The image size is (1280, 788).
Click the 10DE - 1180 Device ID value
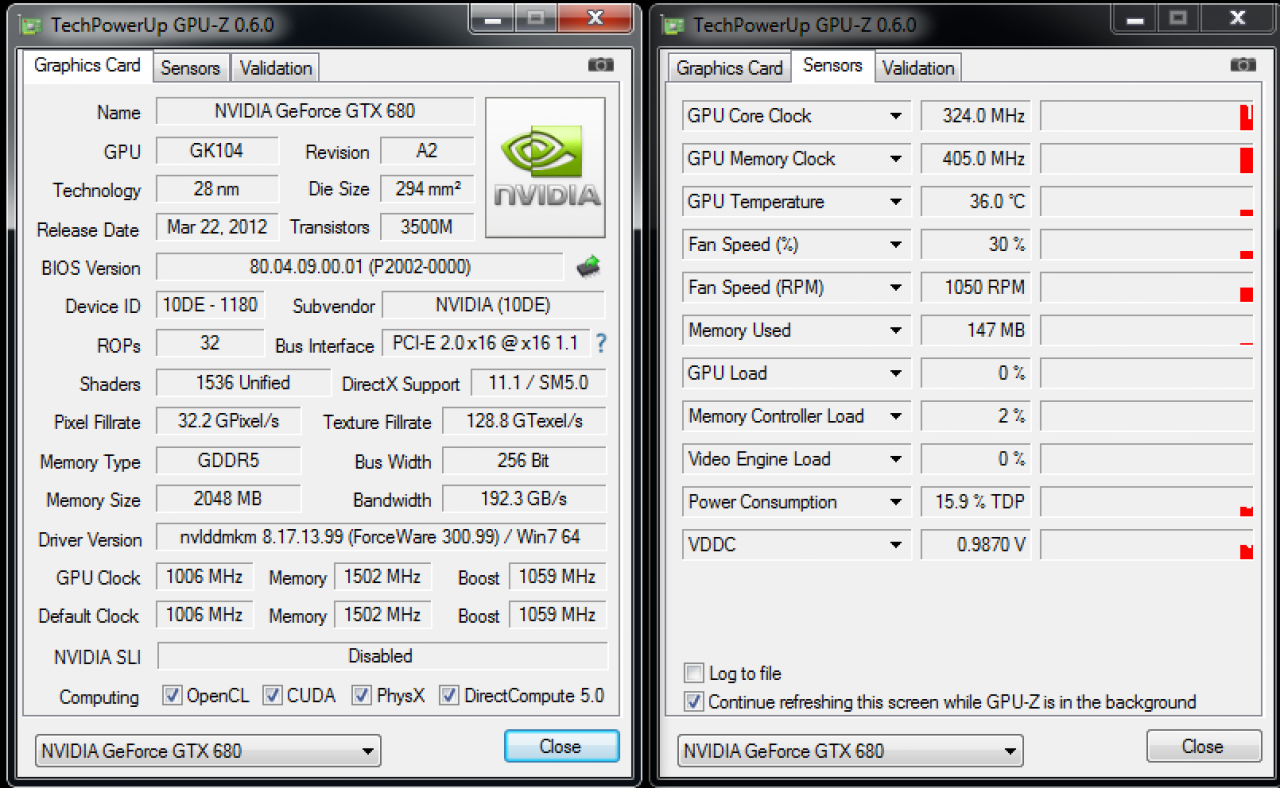(x=210, y=305)
